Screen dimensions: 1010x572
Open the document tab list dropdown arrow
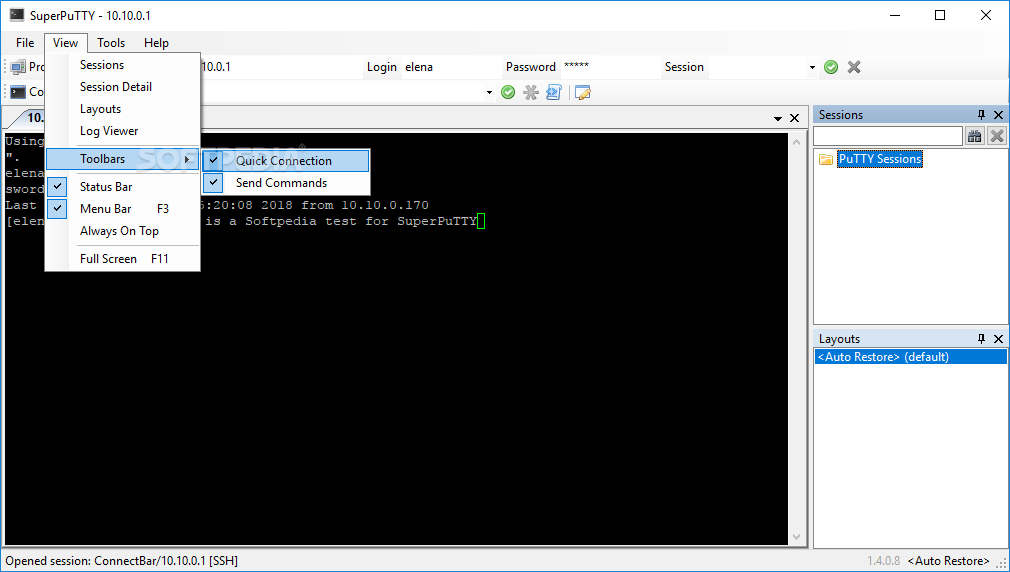pos(777,119)
